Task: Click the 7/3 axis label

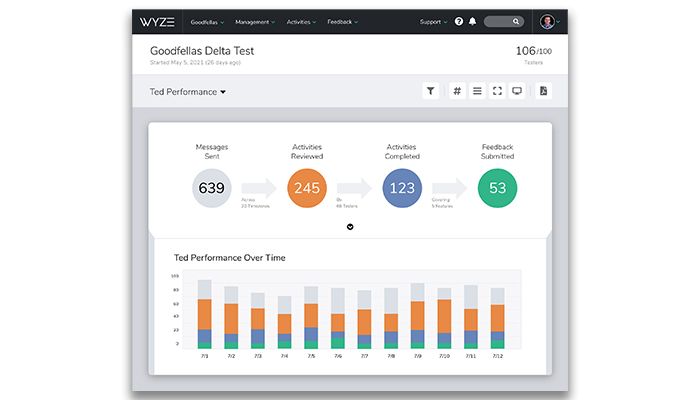Action: point(258,356)
